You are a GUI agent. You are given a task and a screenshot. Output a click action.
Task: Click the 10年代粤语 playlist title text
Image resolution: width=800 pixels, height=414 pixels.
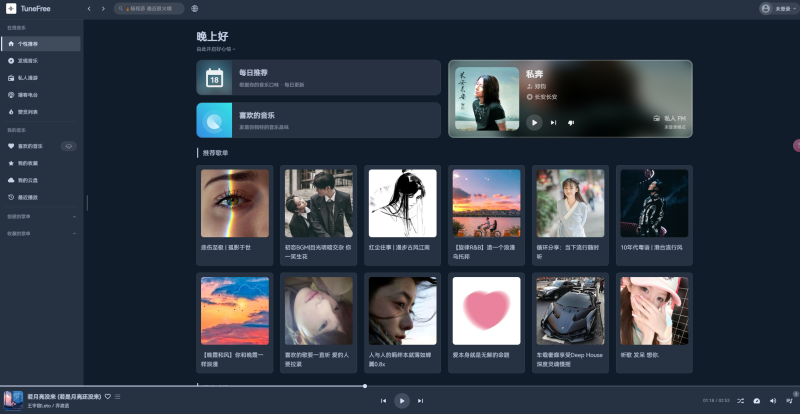652,247
